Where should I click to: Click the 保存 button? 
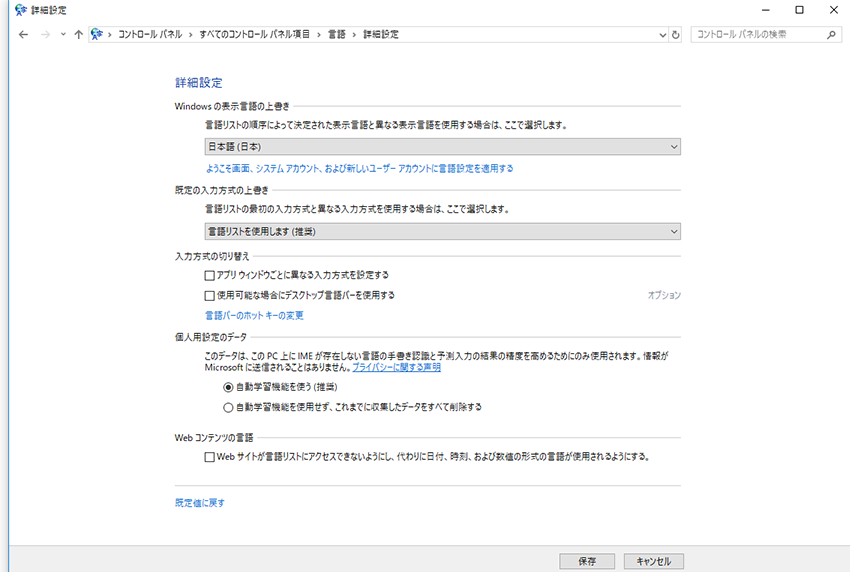coord(587,561)
